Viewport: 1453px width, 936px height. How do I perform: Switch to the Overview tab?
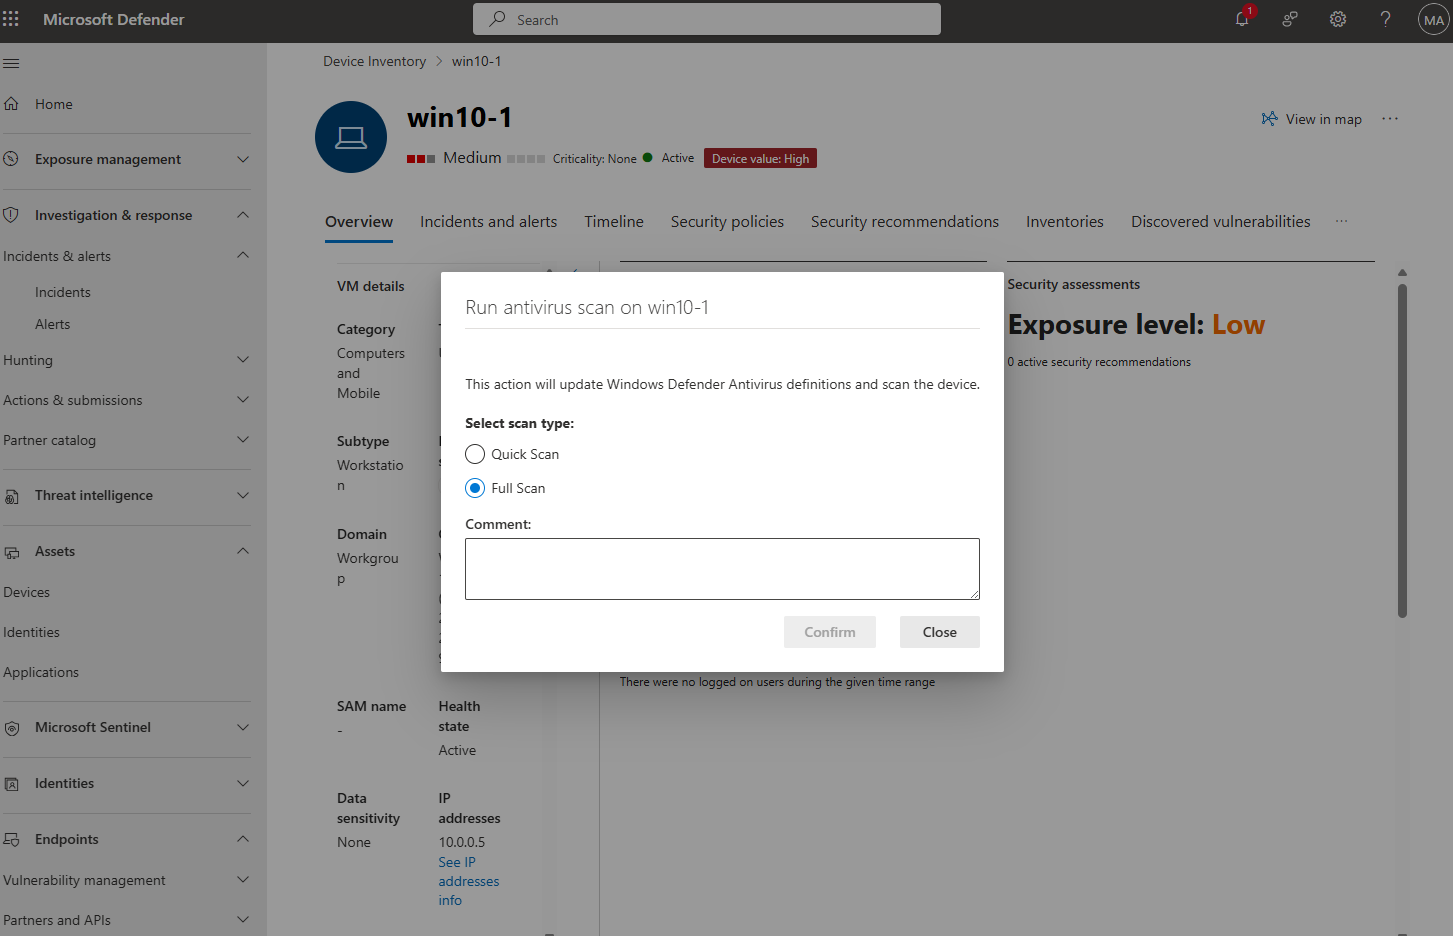tap(359, 222)
